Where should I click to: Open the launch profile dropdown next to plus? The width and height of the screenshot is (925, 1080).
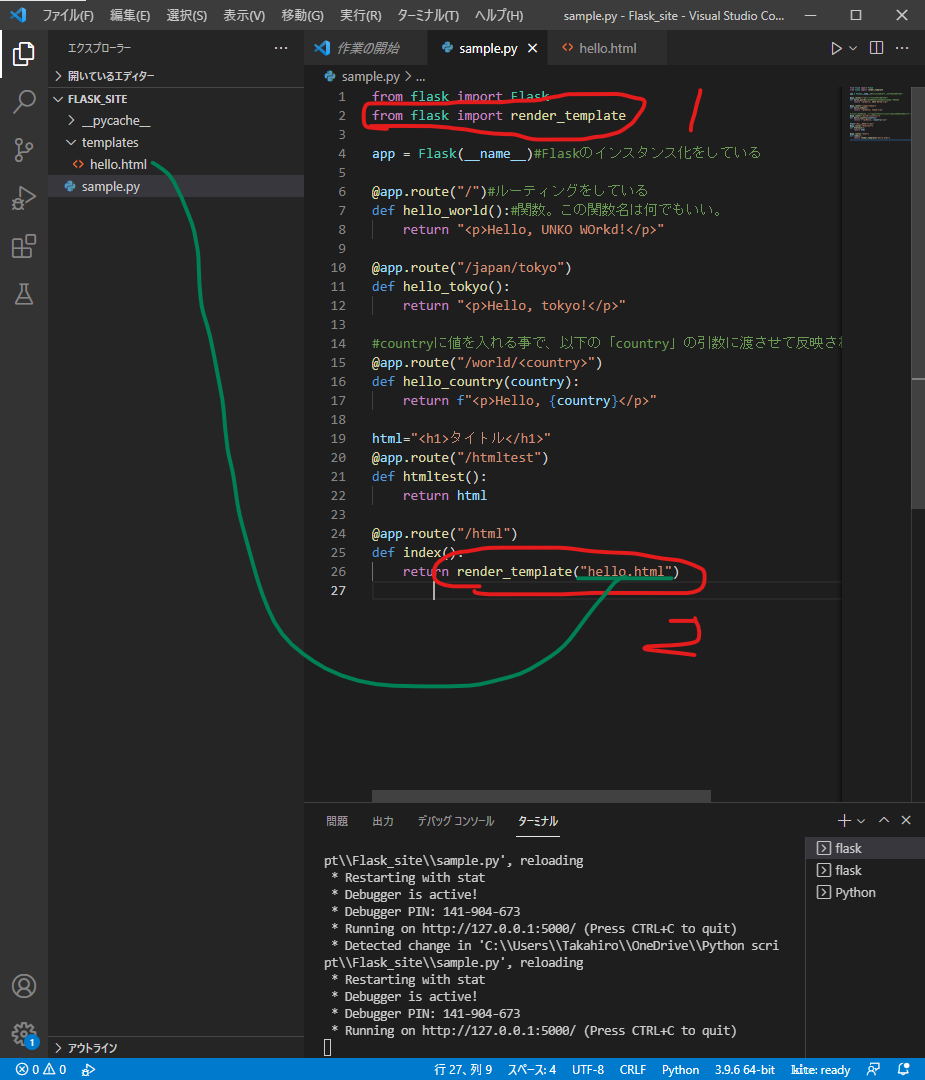862,821
